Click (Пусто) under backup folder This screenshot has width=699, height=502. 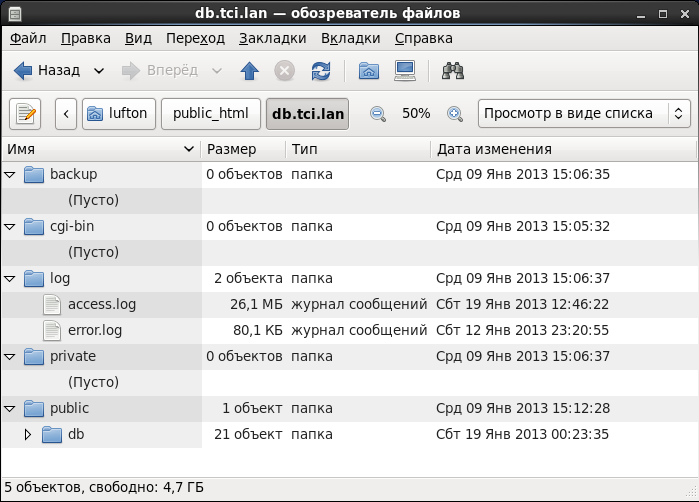coord(94,200)
